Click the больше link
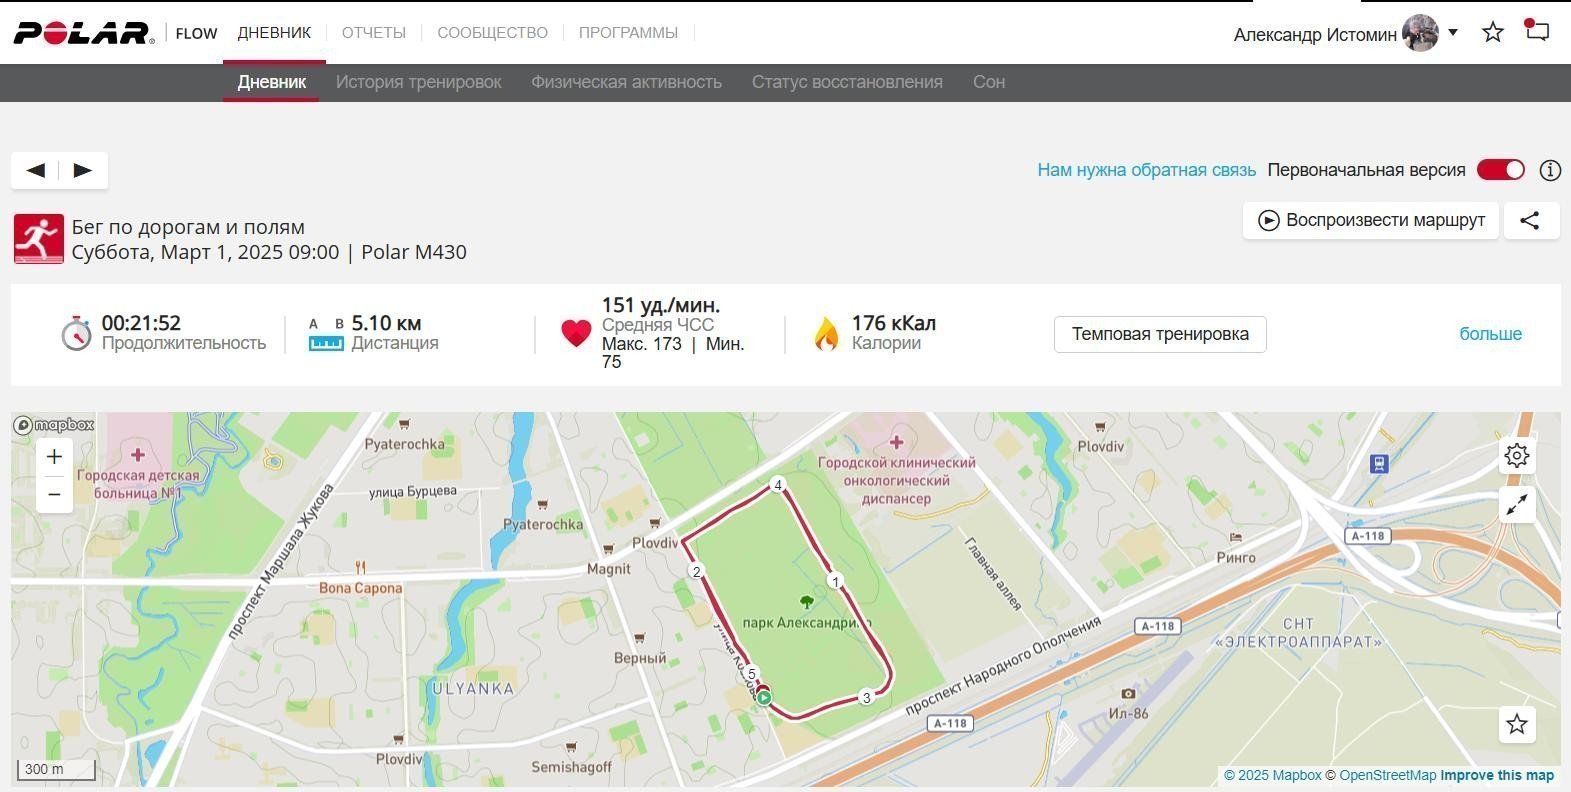The width and height of the screenshot is (1571, 792). click(1490, 334)
